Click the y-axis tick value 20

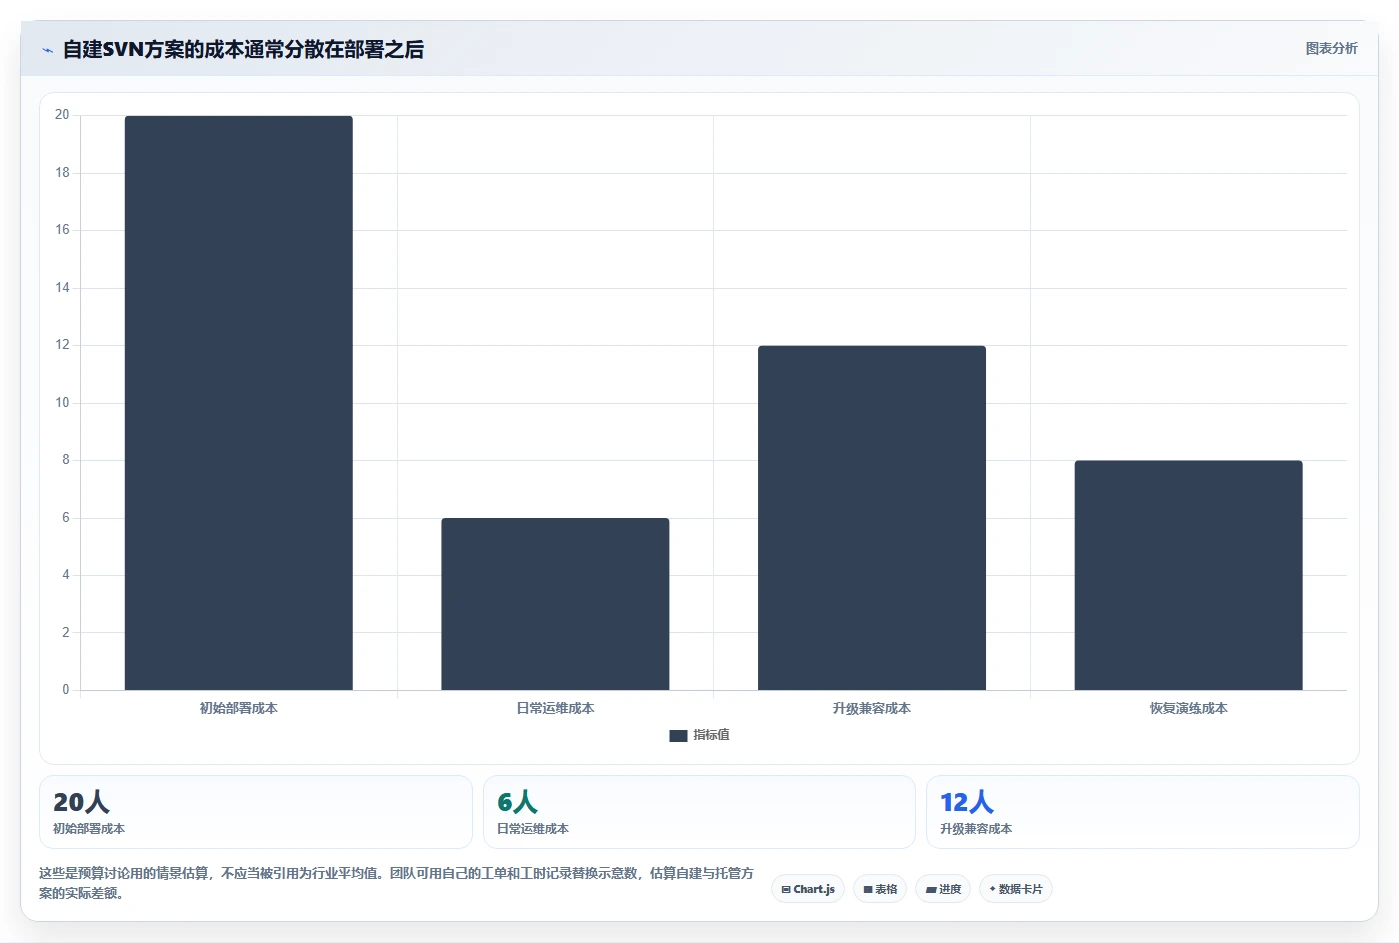(x=62, y=115)
